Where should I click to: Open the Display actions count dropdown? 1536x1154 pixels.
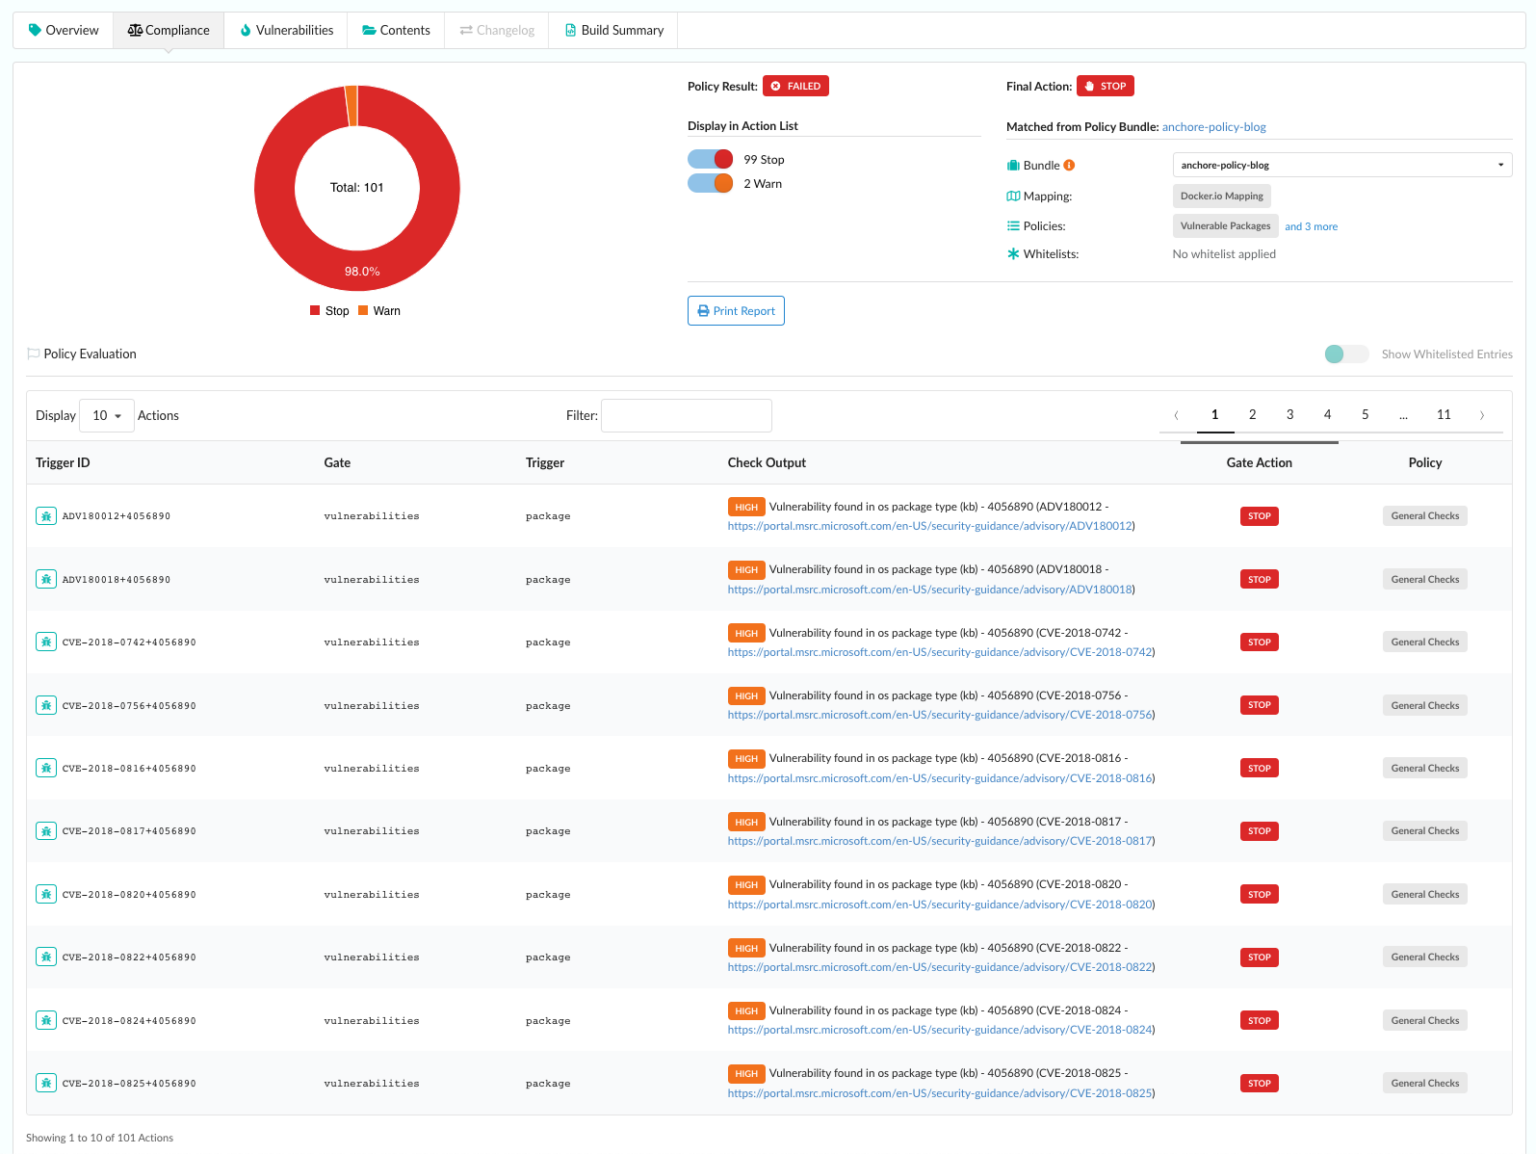point(106,415)
